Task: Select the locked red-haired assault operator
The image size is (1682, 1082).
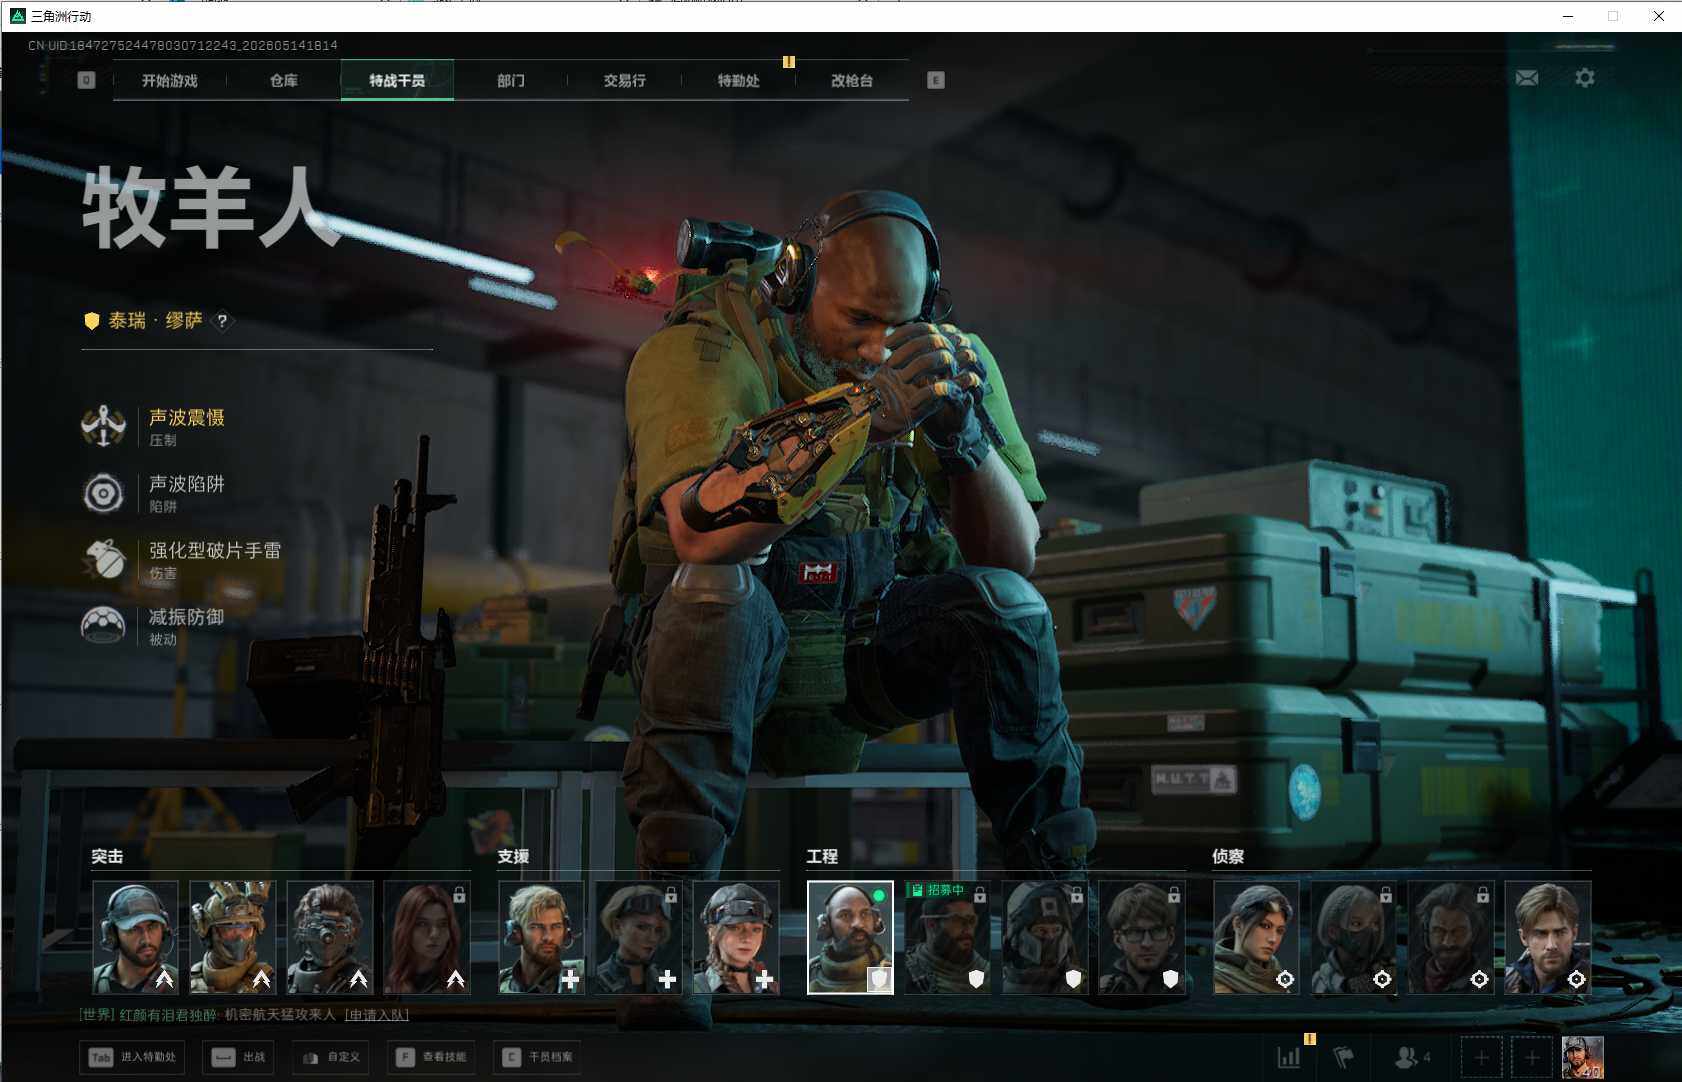Action: [x=427, y=938]
